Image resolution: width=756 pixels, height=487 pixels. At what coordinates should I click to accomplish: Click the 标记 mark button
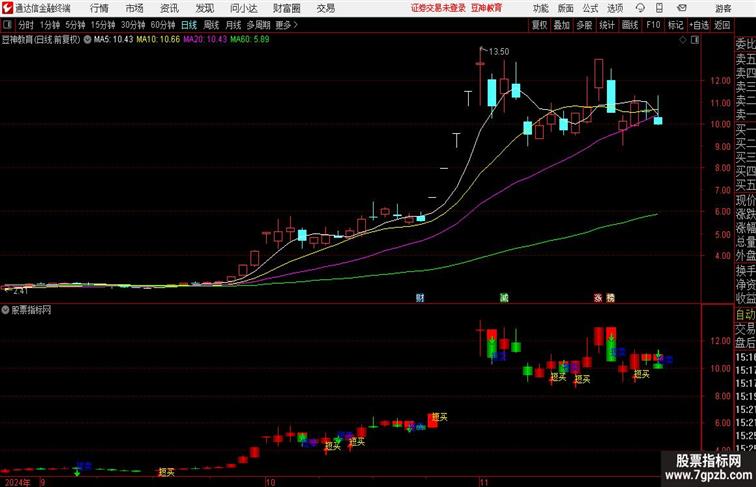675,25
